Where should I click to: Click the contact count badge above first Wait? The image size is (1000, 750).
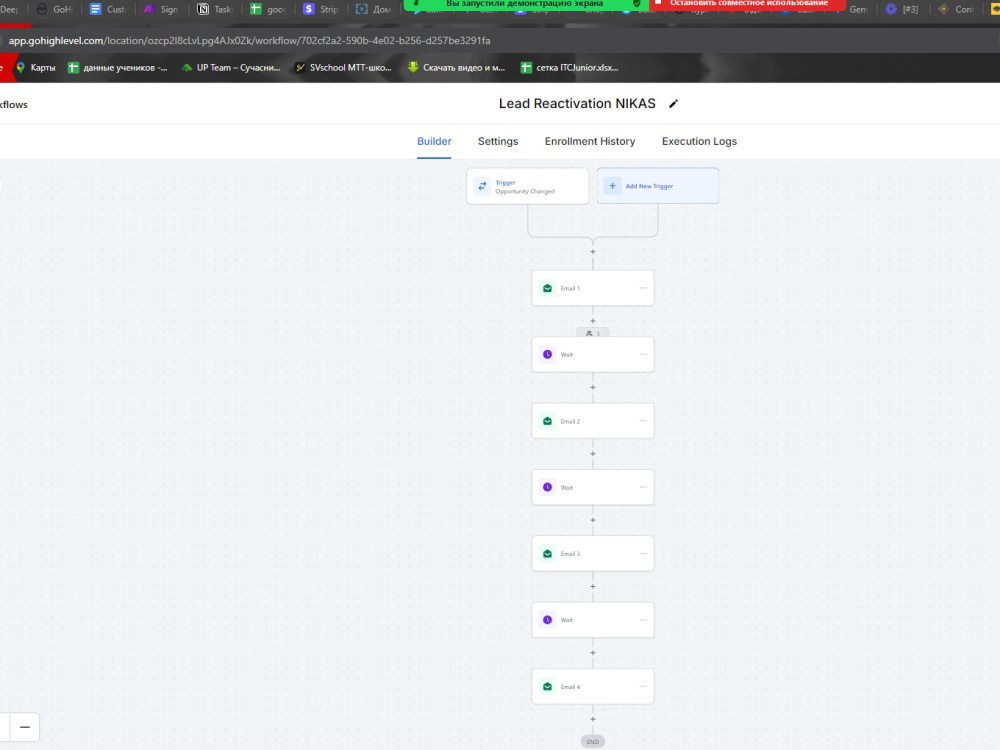point(592,333)
